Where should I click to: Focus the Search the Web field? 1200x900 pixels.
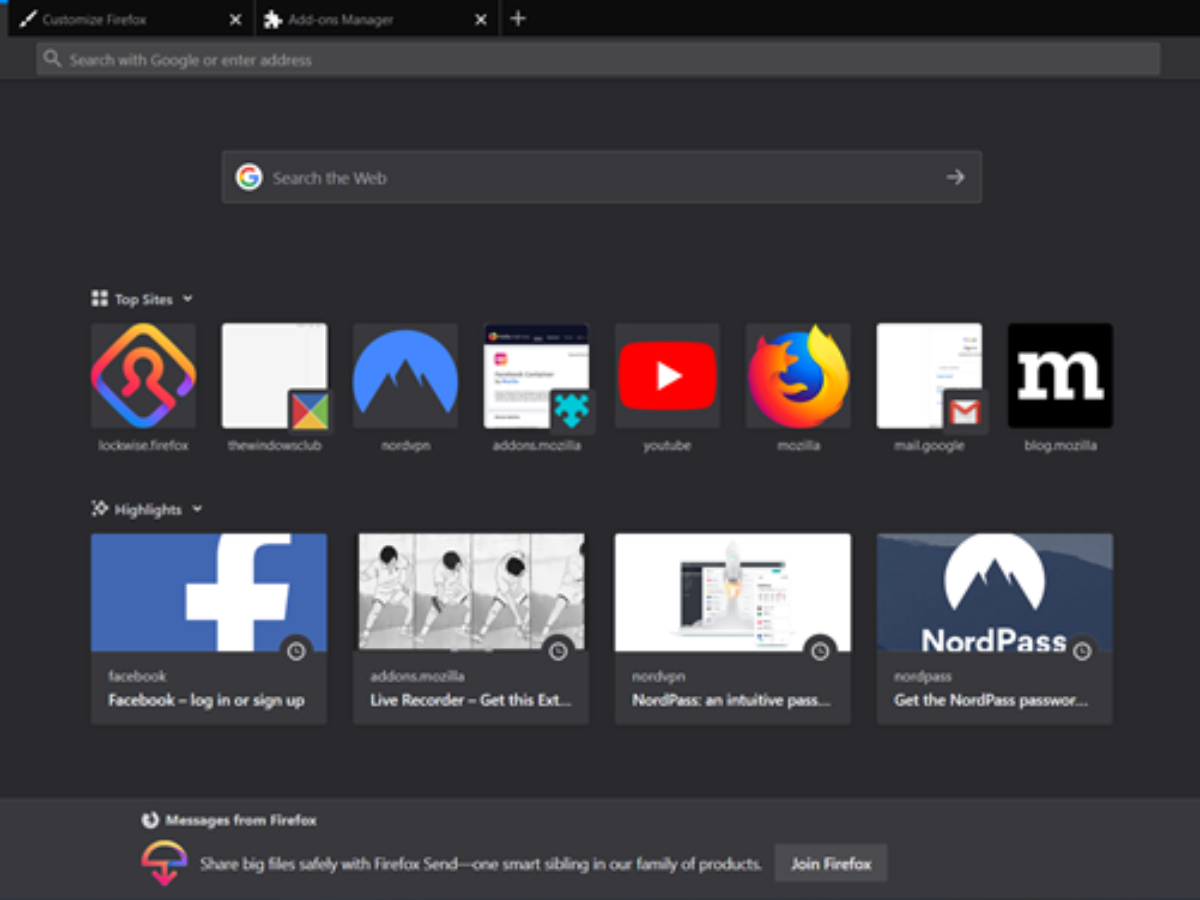pos(601,177)
